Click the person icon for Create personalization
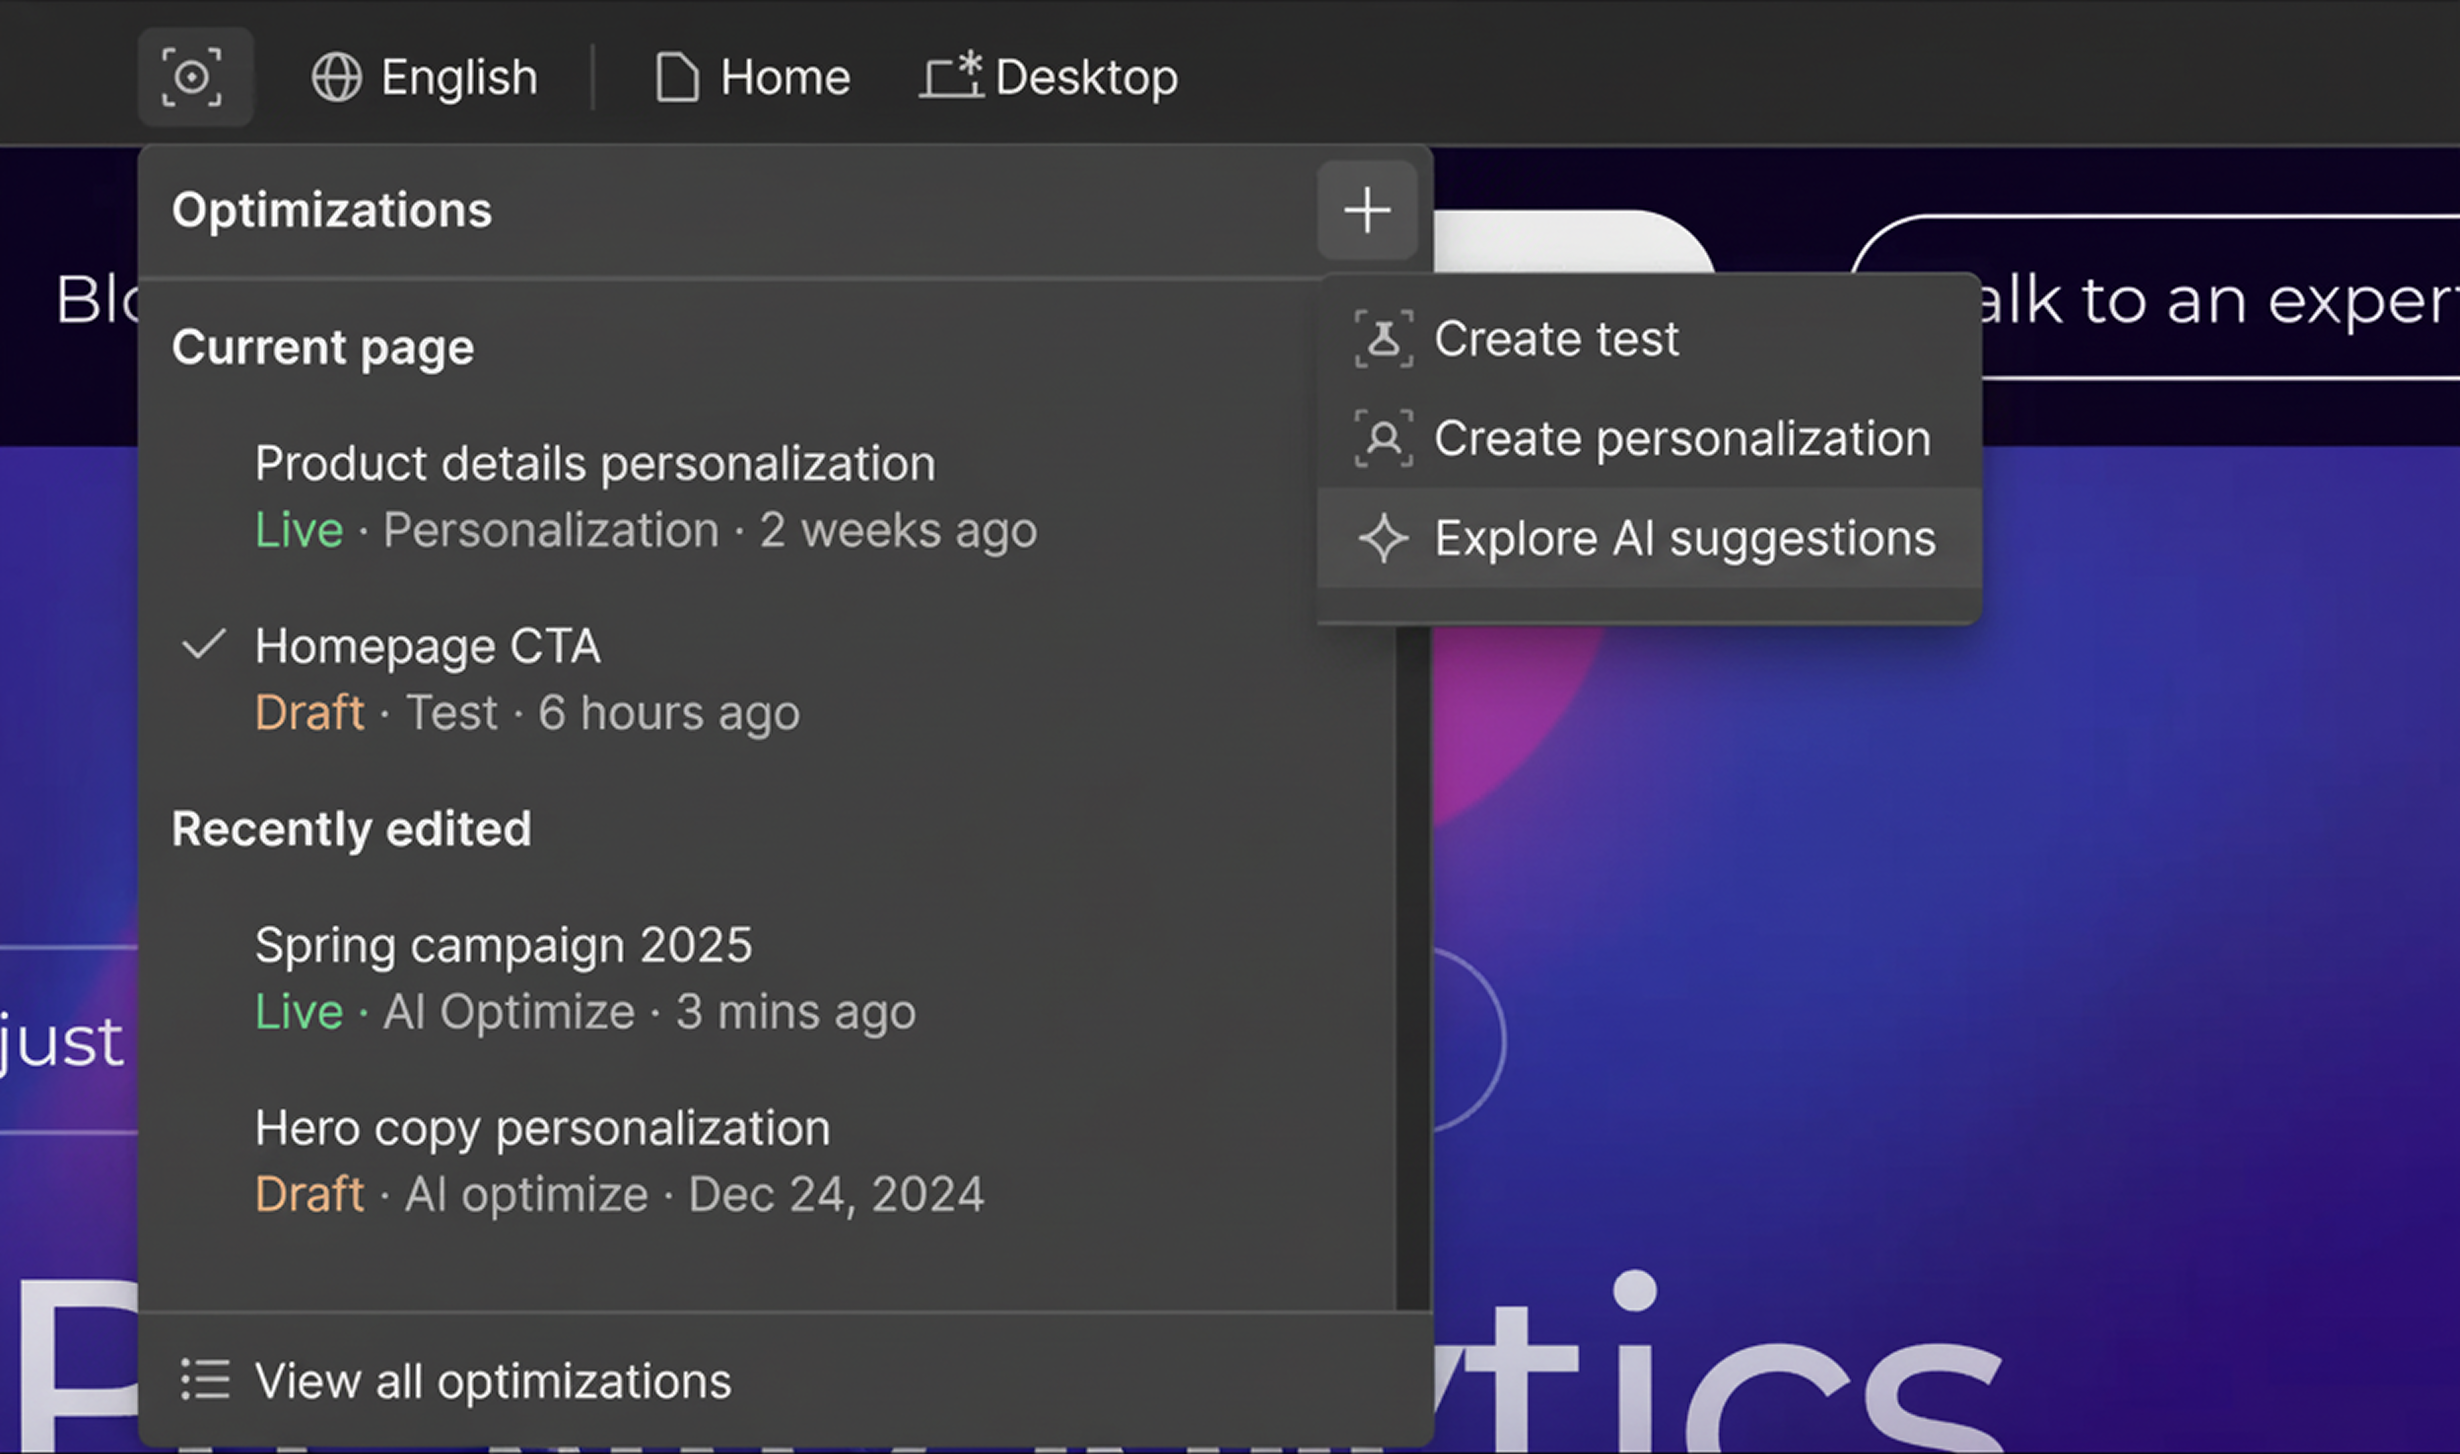 click(x=1383, y=438)
